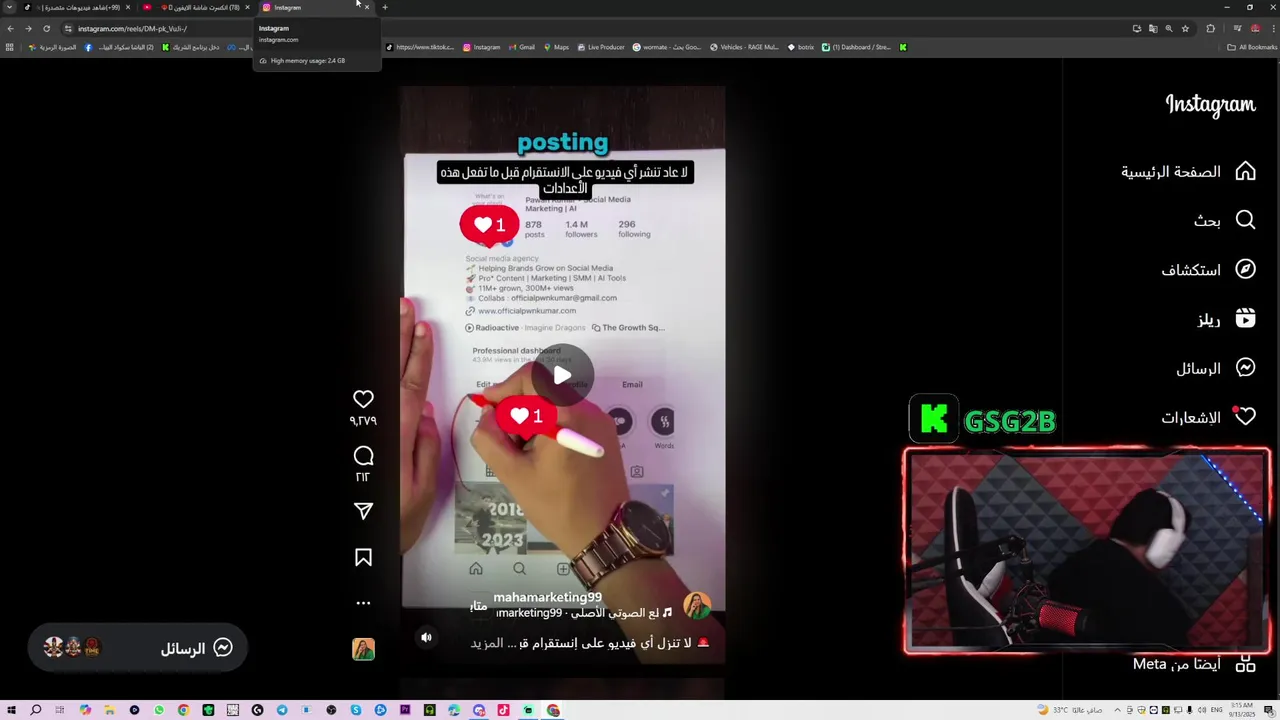
Task: Open the tab search dropdown arrow
Action: 10,7
